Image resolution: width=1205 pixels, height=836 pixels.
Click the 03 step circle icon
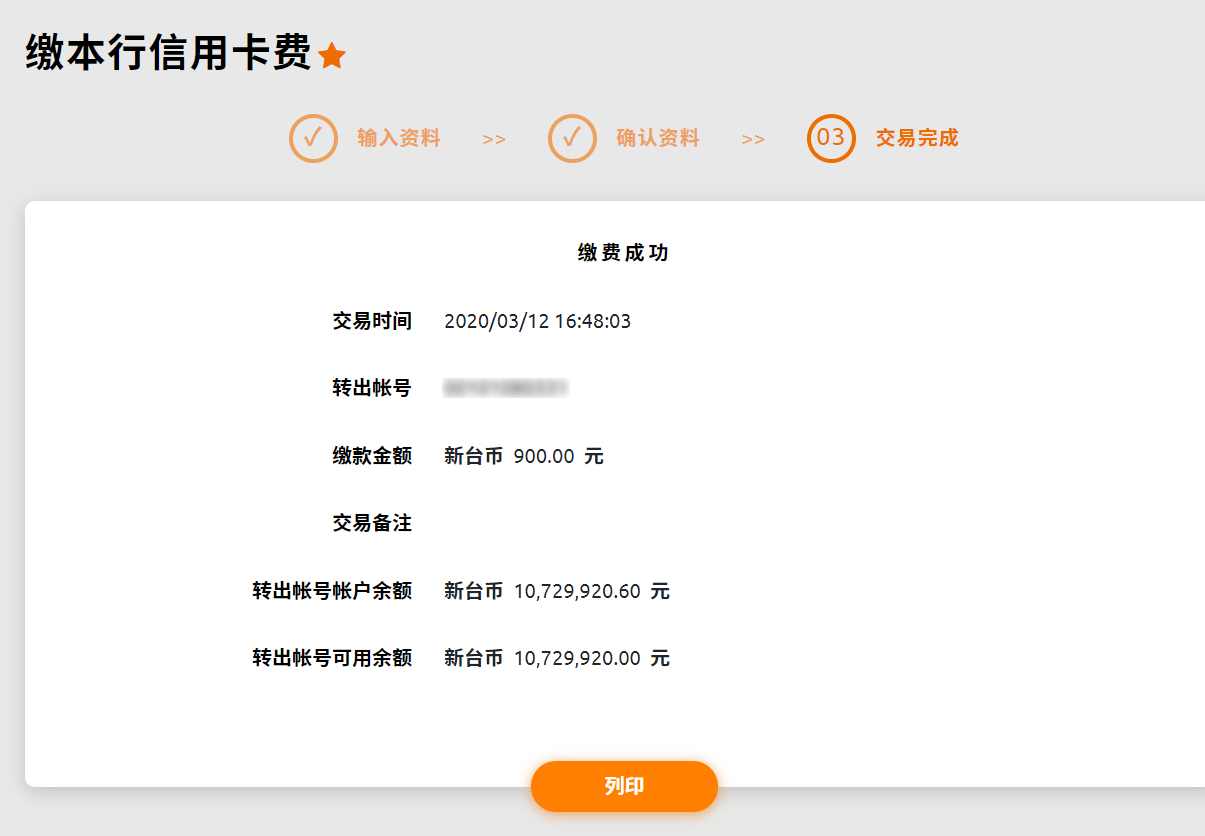831,138
